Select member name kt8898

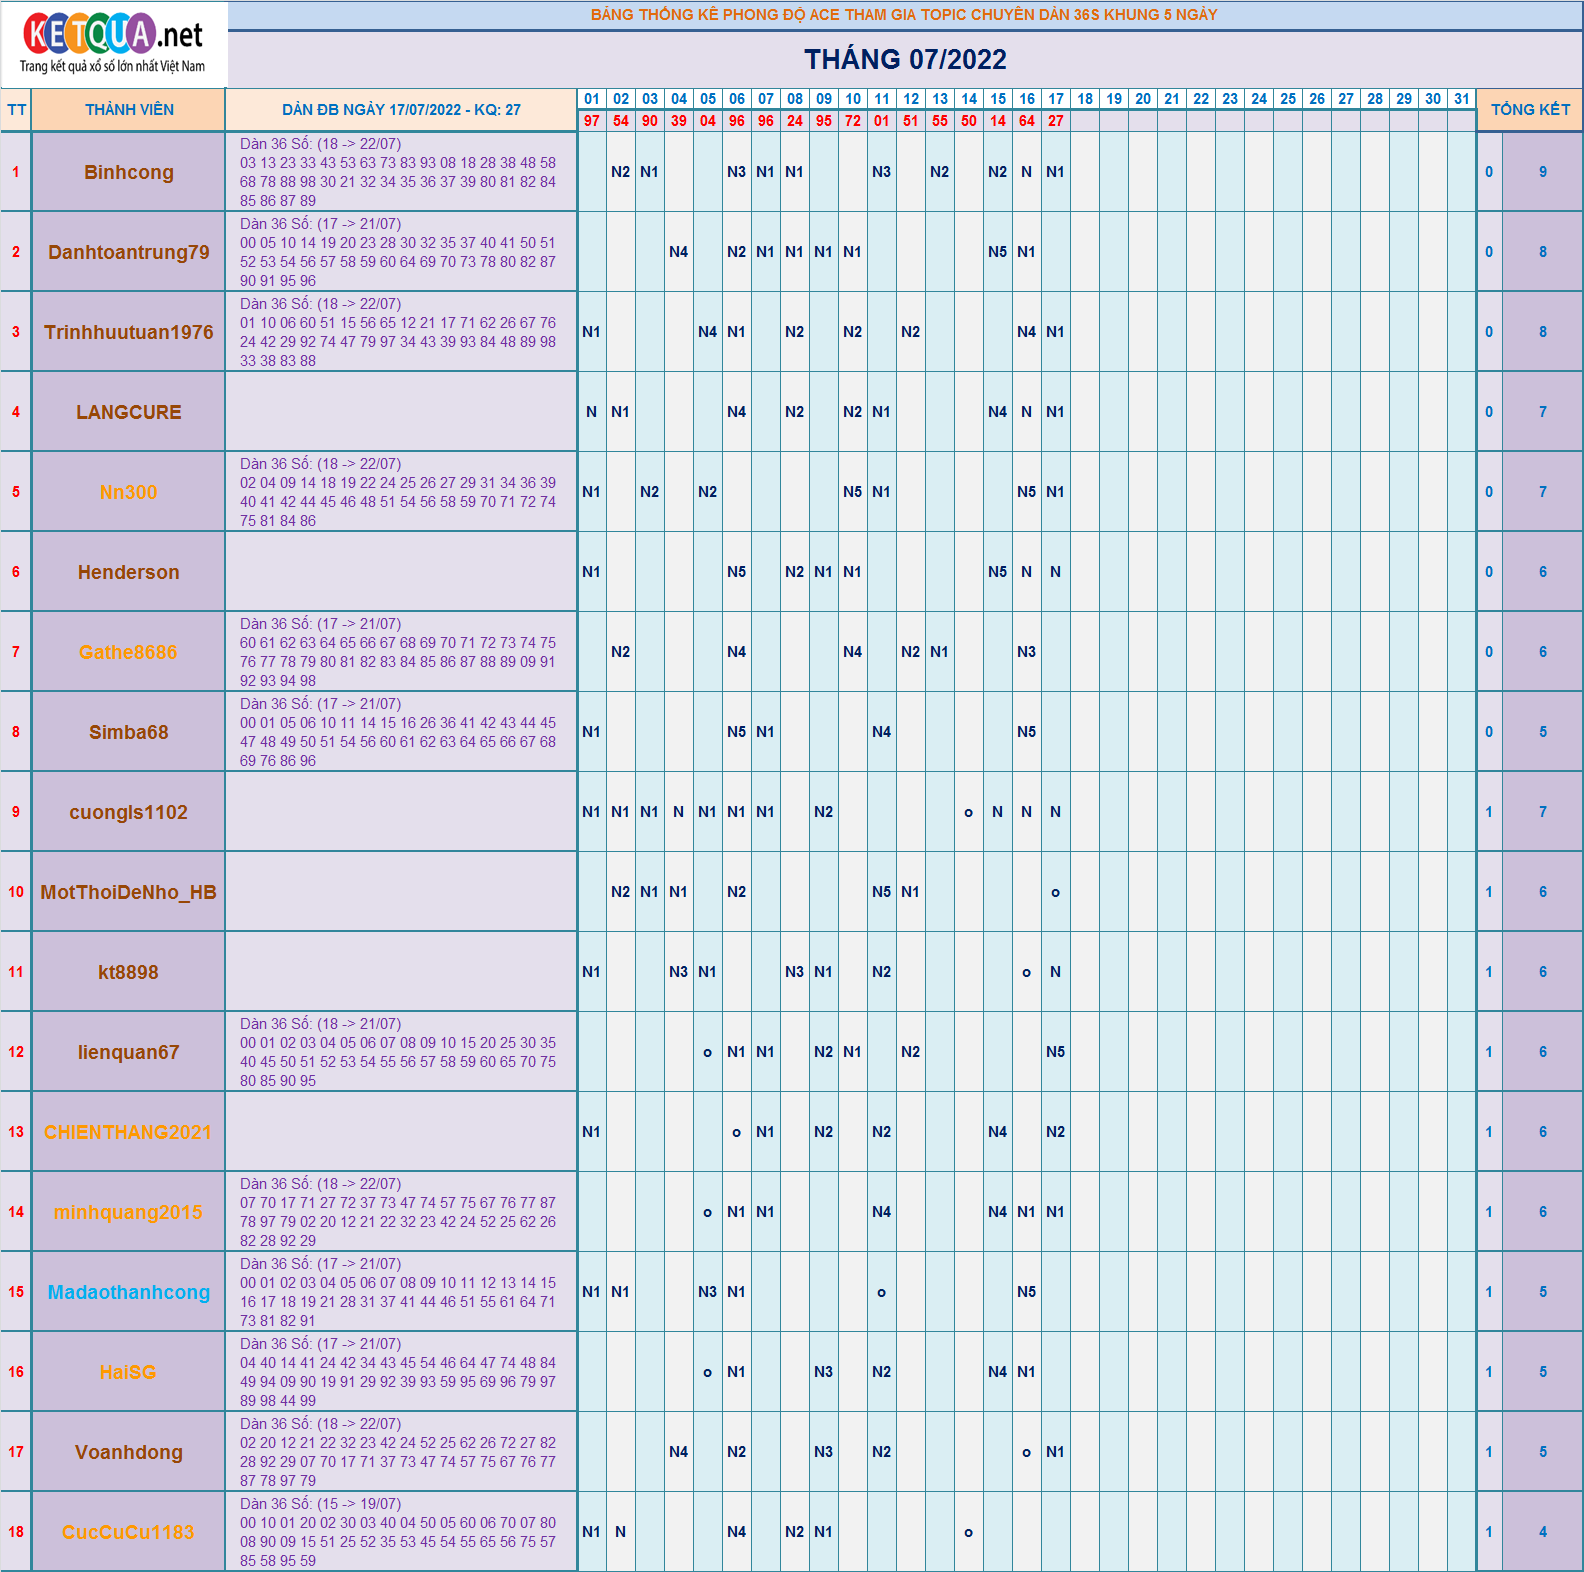pyautogui.click(x=129, y=972)
